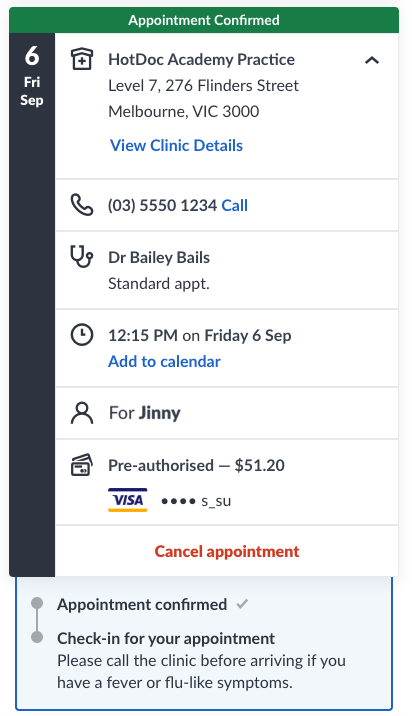
Task: Select the HotDoc Academy Practice heading
Action: 201,59
